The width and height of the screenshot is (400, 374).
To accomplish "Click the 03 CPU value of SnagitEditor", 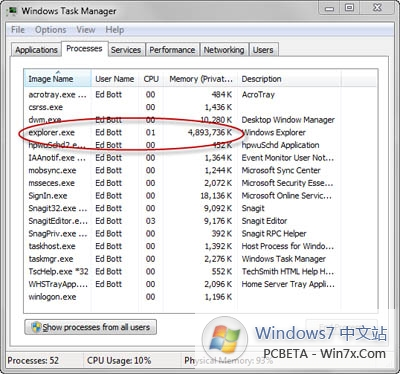I will [150, 221].
